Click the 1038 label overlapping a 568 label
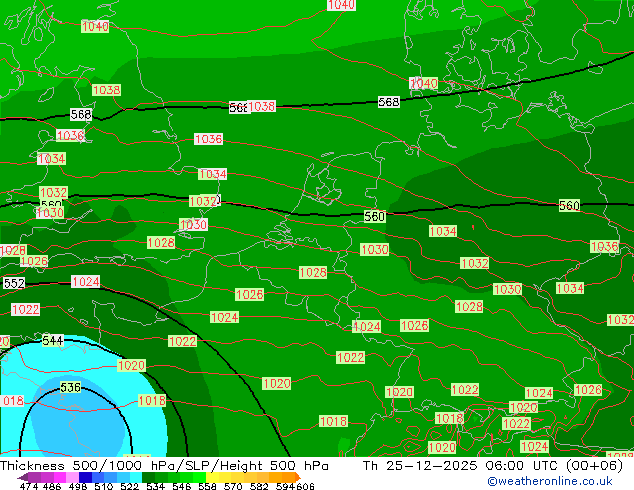This screenshot has height=490, width=634. pos(262,106)
